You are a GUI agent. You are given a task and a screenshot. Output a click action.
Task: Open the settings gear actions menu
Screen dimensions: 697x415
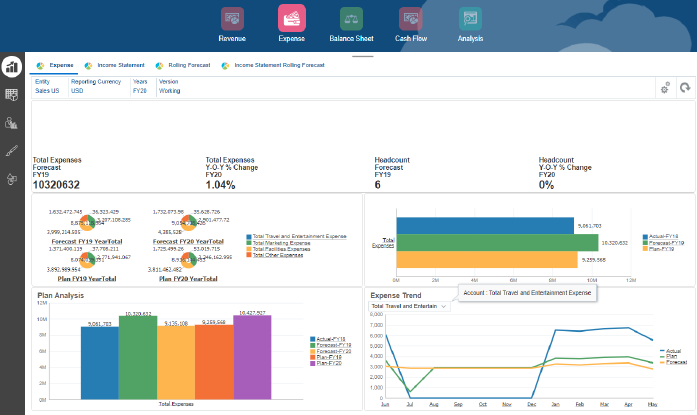pos(663,88)
